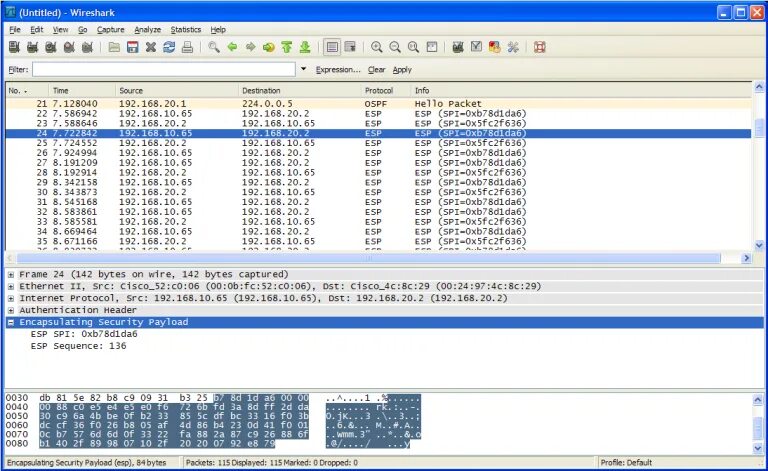Print packets using printer icon
768x471 pixels.
click(x=187, y=47)
